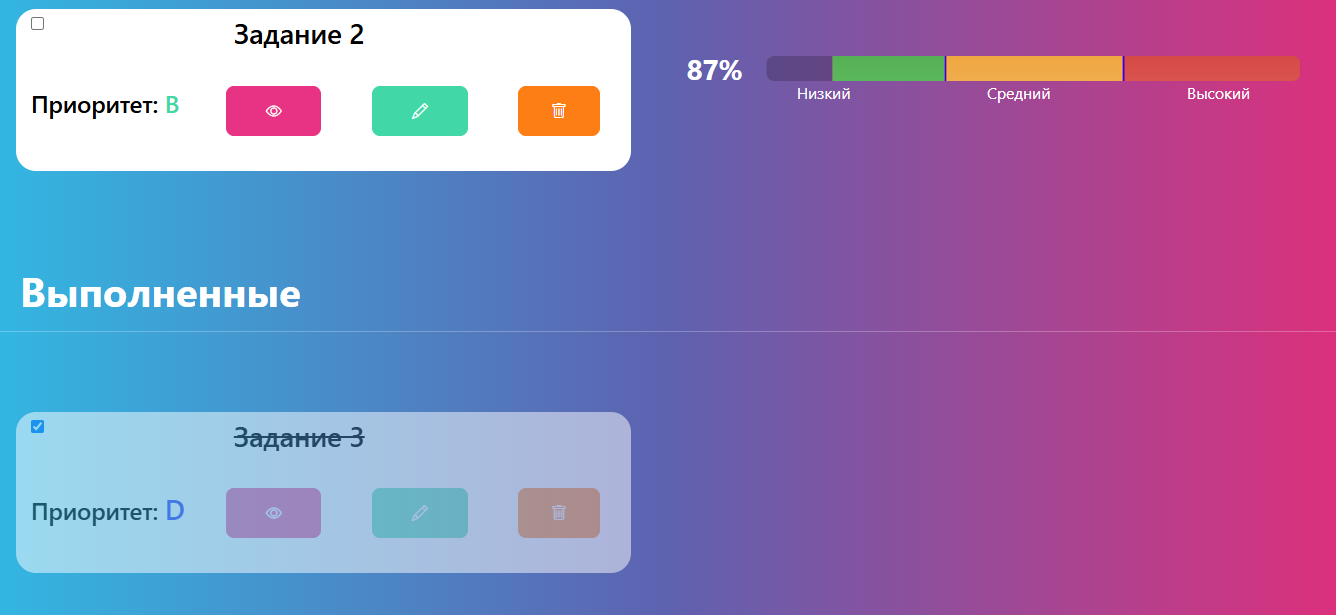Edit Задание 2 with the green pencil button

click(x=420, y=111)
